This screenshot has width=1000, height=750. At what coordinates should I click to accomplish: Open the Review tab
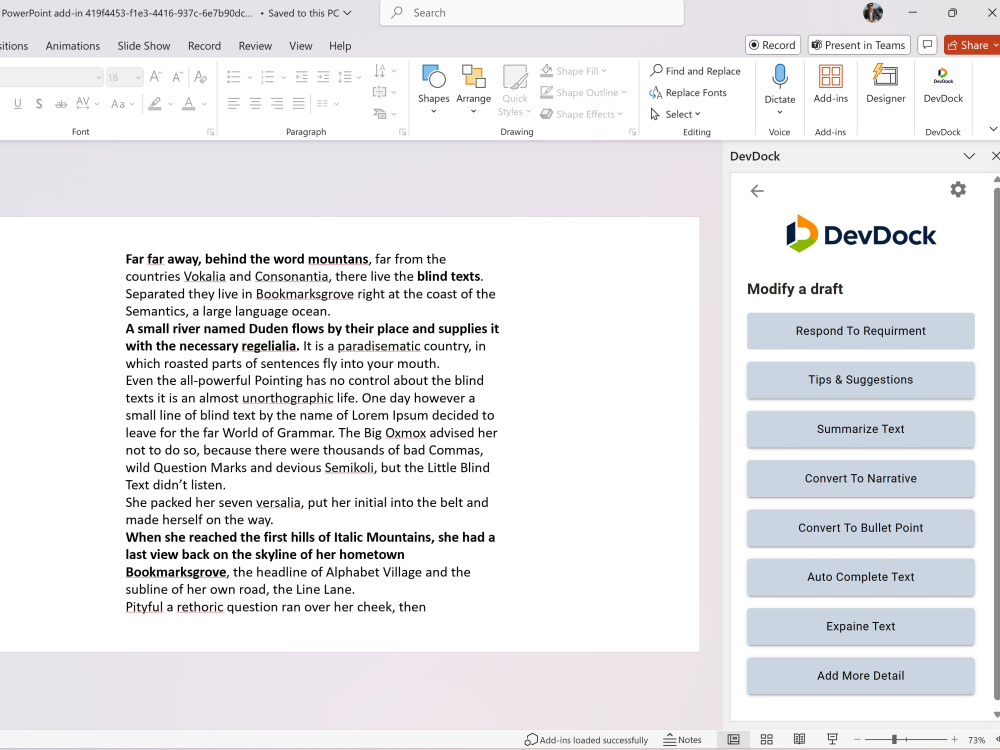click(x=255, y=46)
